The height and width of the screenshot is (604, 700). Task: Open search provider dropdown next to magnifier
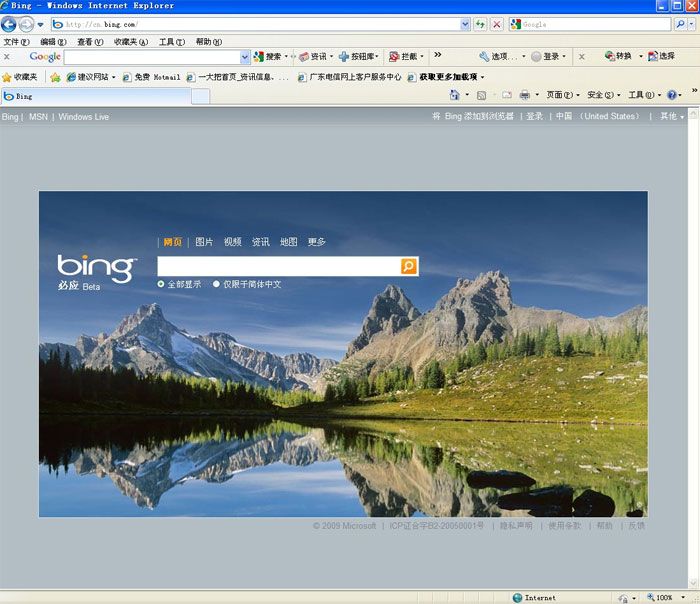coord(692,24)
